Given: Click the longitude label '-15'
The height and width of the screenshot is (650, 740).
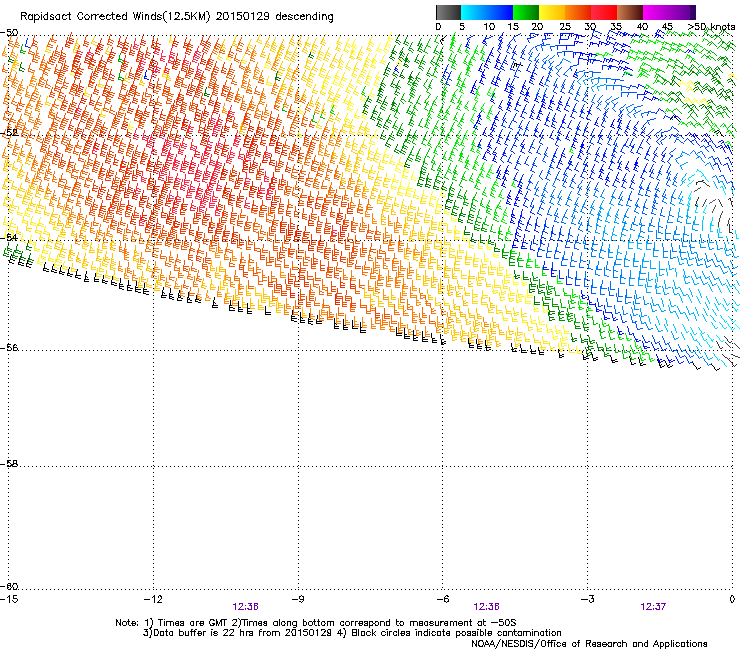Looking at the screenshot, I should coord(9,599).
